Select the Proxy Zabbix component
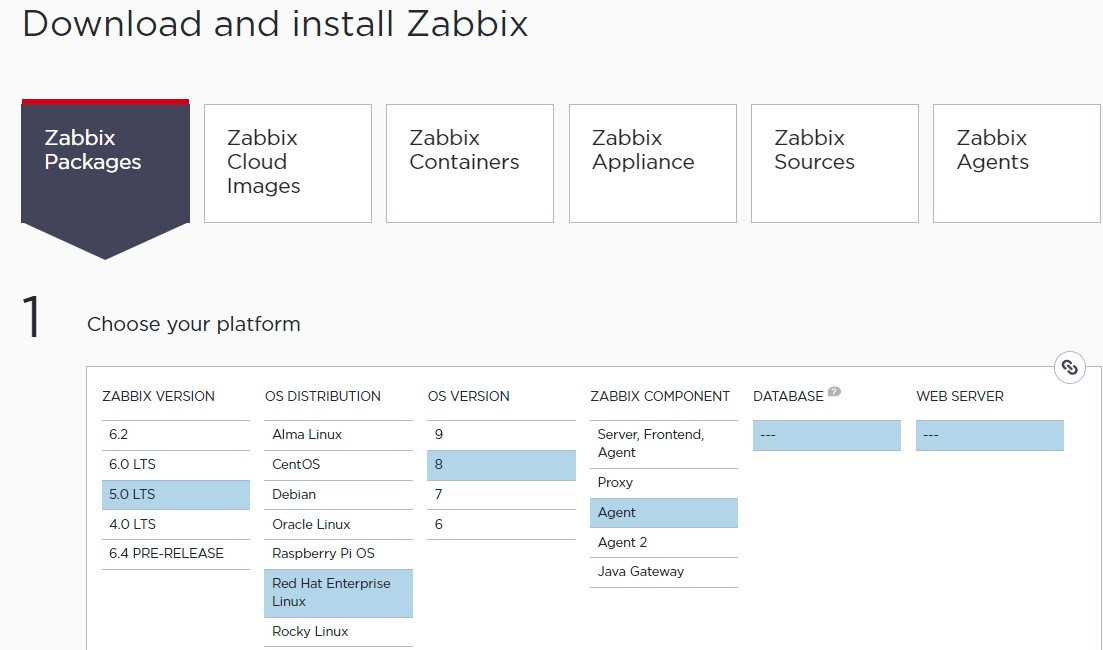The width and height of the screenshot is (1103, 650). click(663, 483)
